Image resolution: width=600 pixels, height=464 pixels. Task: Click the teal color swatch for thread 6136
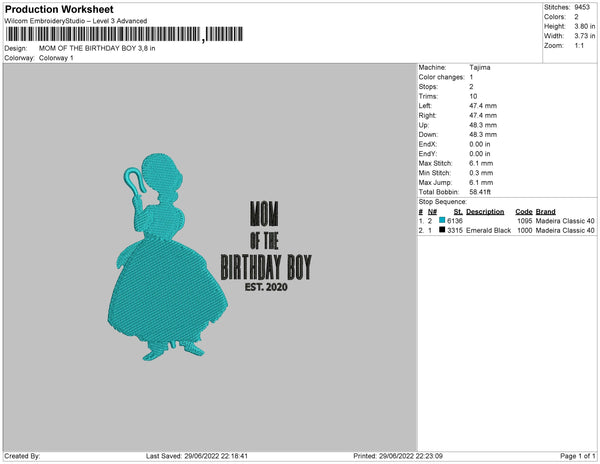[442, 220]
